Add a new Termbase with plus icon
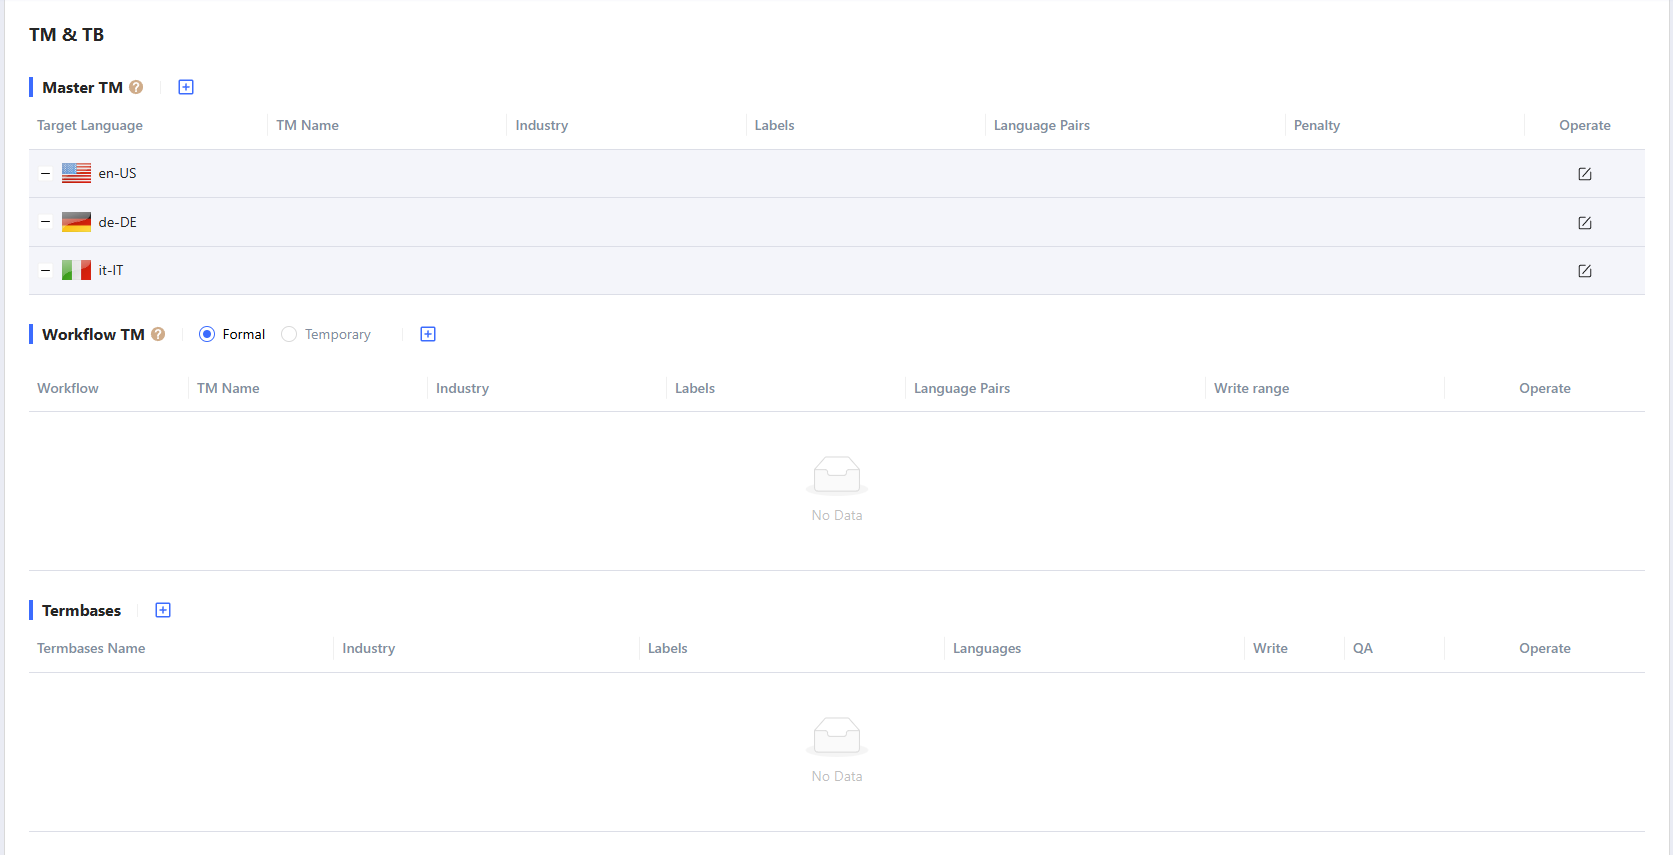 [x=163, y=610]
